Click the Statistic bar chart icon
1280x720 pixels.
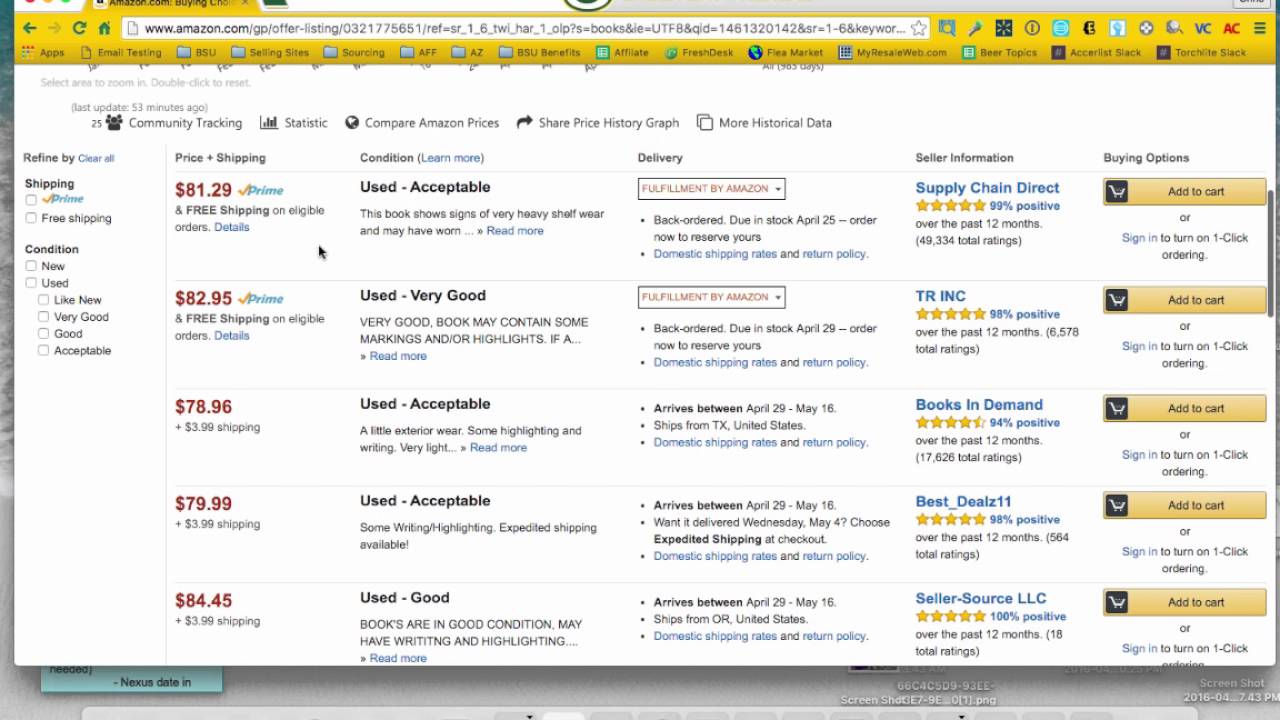click(x=268, y=122)
